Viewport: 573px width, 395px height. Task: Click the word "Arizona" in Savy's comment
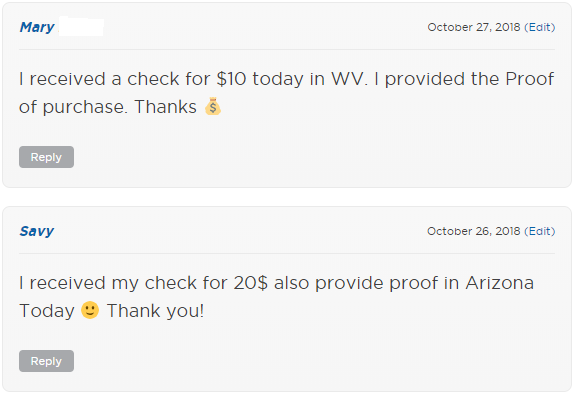[x=500, y=283]
